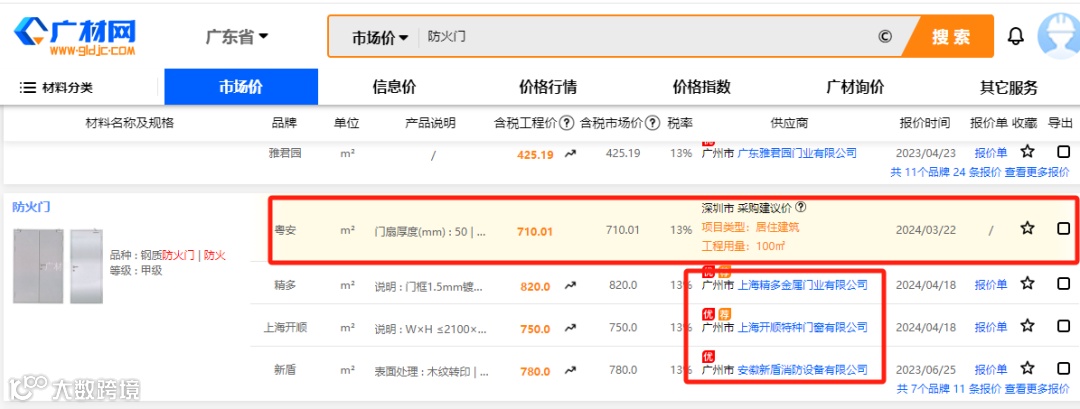The width and height of the screenshot is (1080, 409).
Task: Tick export checkbox for 雅君园 row
Action: (x=1063, y=152)
